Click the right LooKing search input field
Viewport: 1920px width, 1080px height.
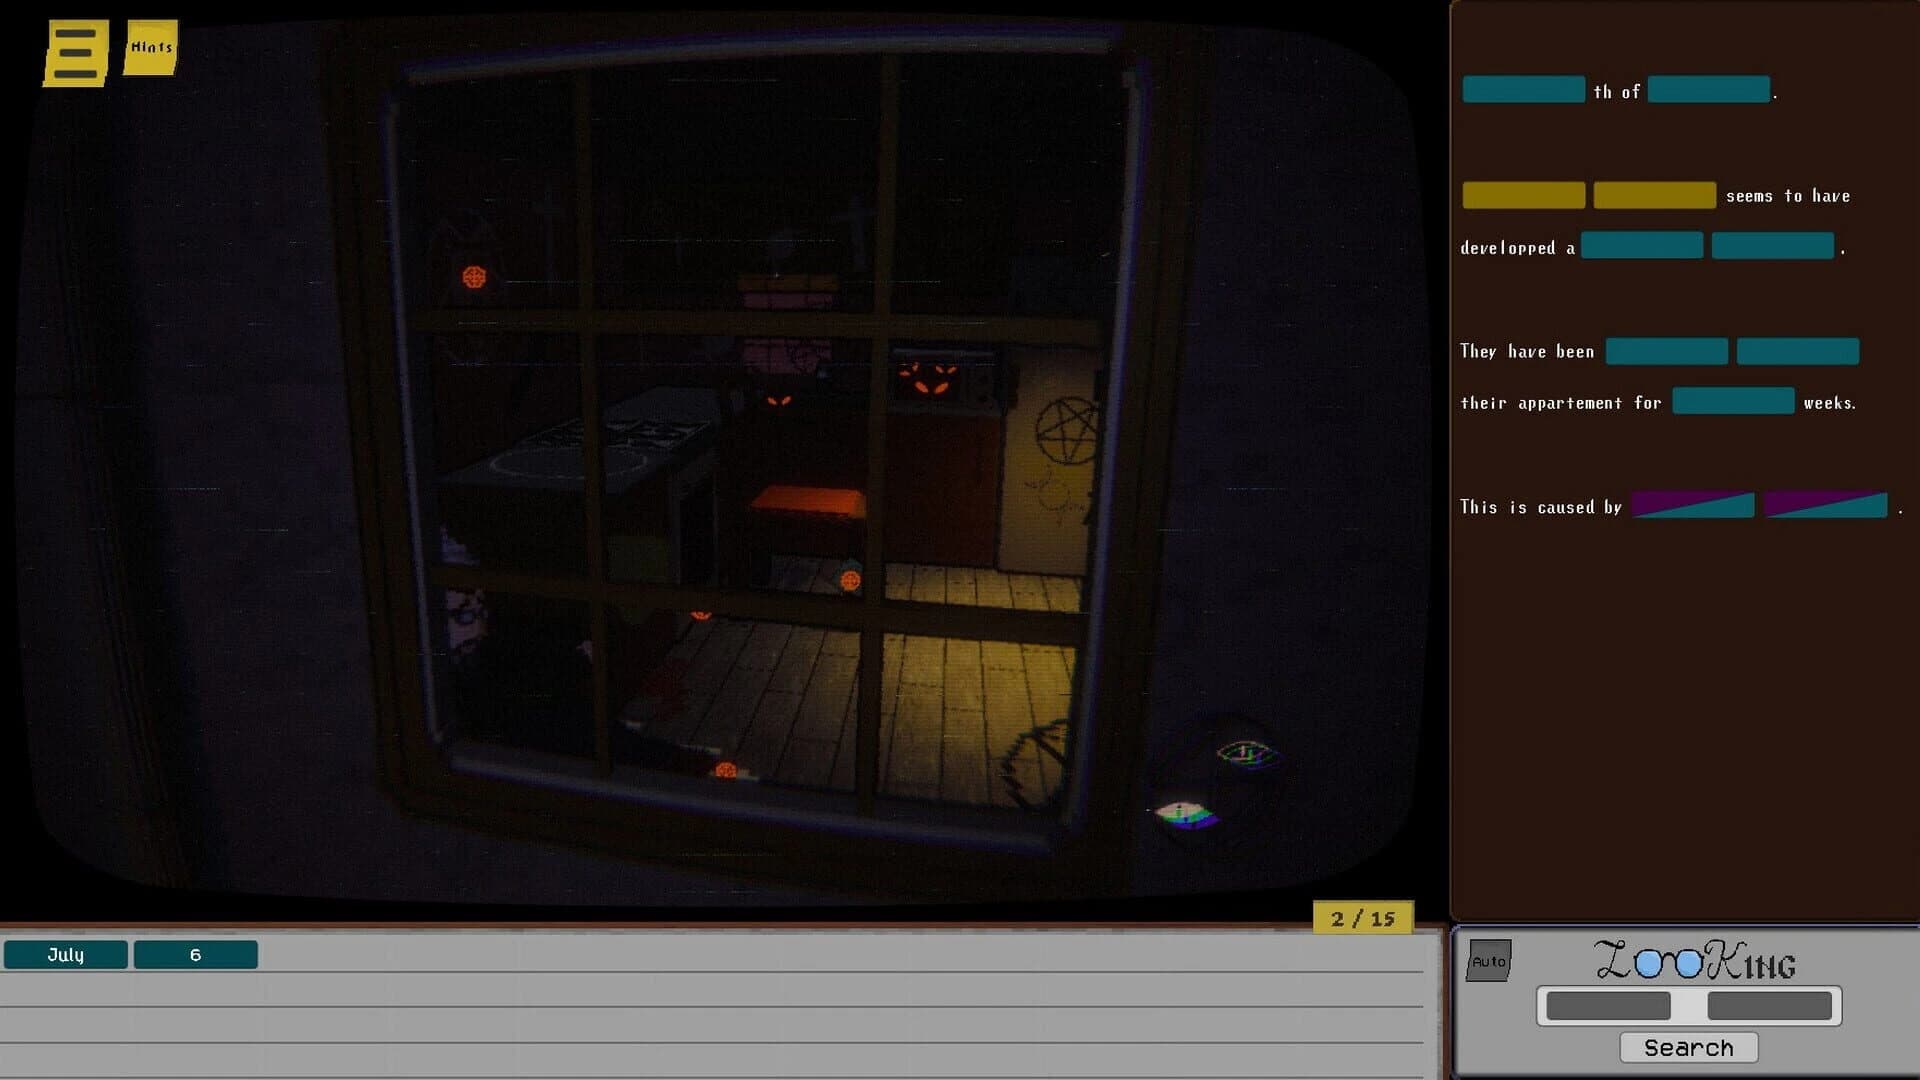click(x=1770, y=1005)
